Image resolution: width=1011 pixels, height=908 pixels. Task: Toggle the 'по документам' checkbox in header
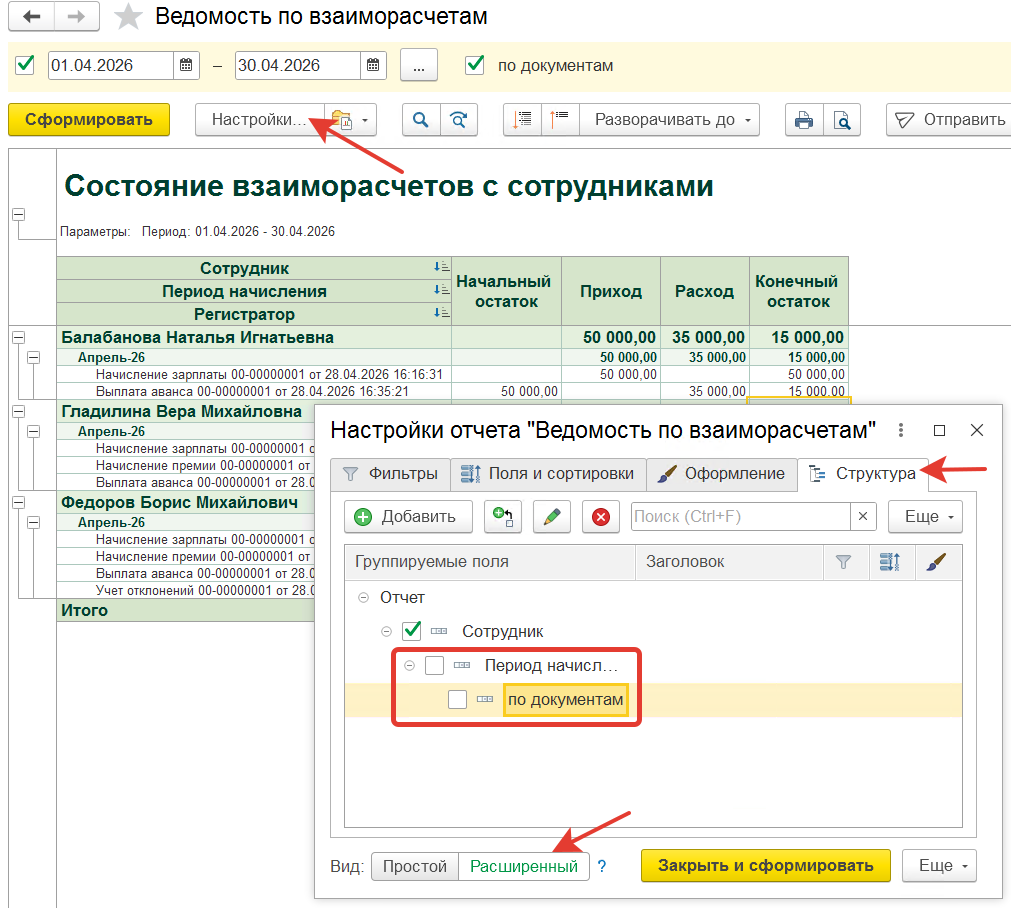coord(475,64)
